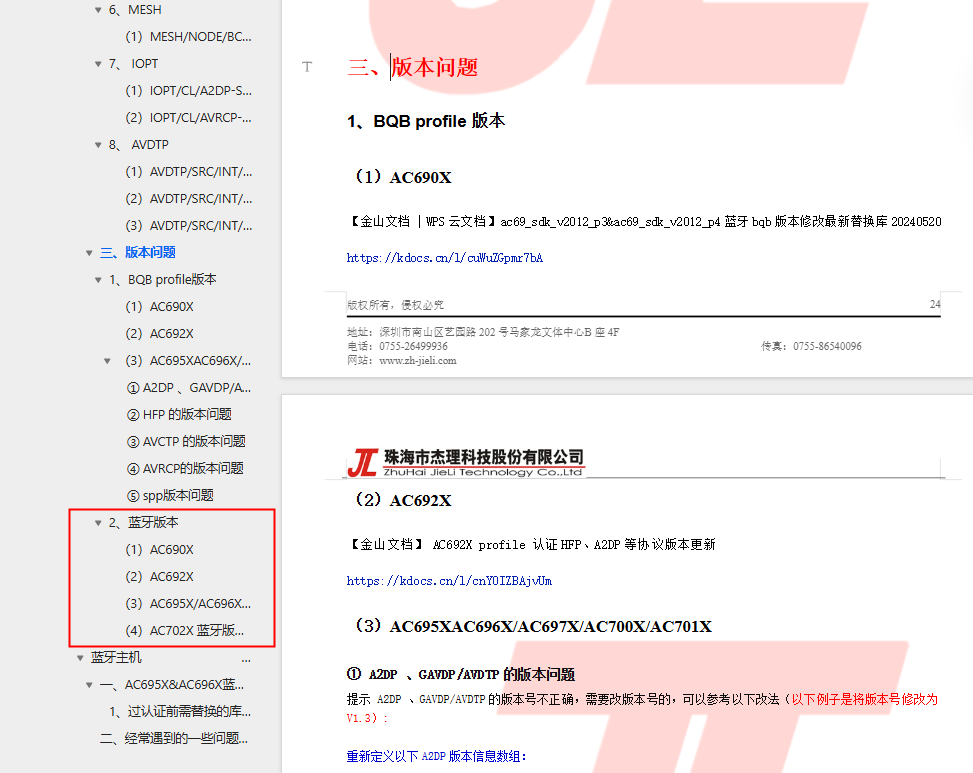Collapse the 6、MESH outline section
Screen dimensions: 973x773
[x=98, y=10]
